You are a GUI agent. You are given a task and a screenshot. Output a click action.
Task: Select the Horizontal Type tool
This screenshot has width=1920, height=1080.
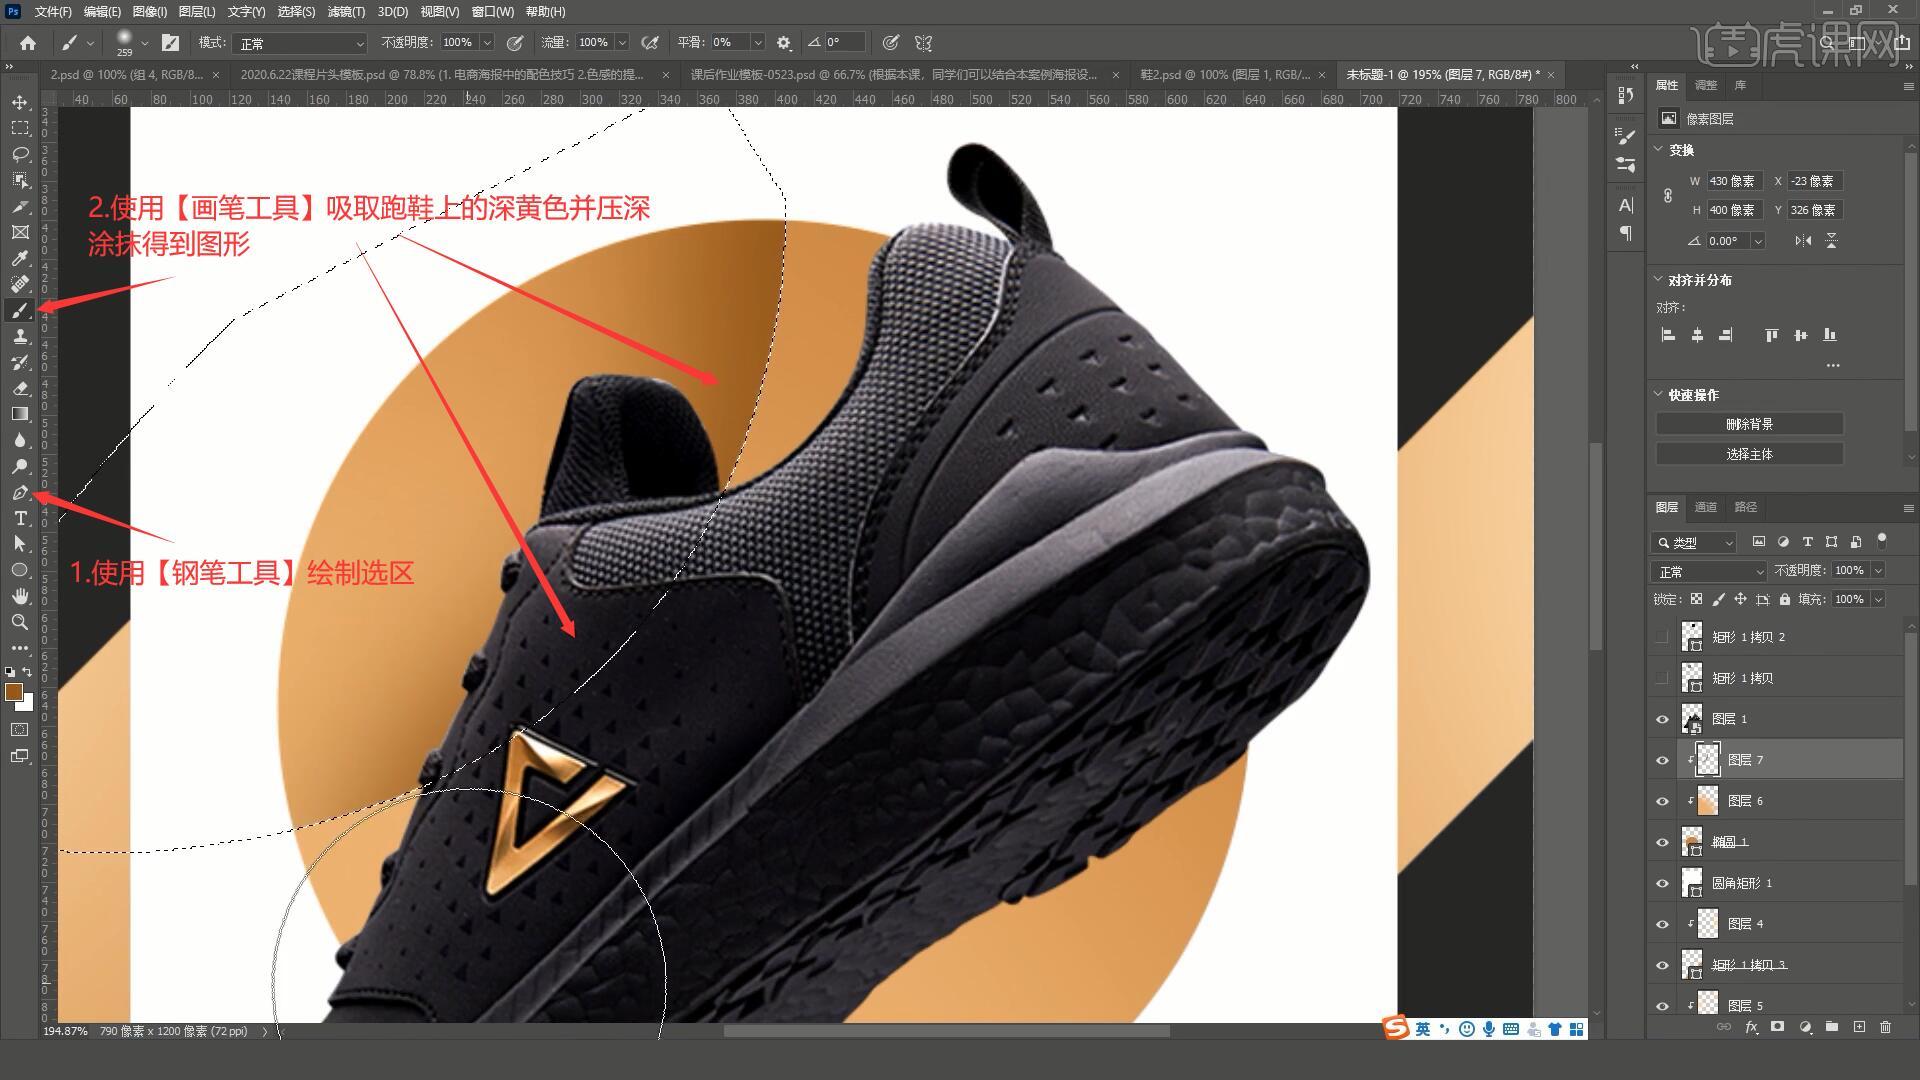[20, 518]
